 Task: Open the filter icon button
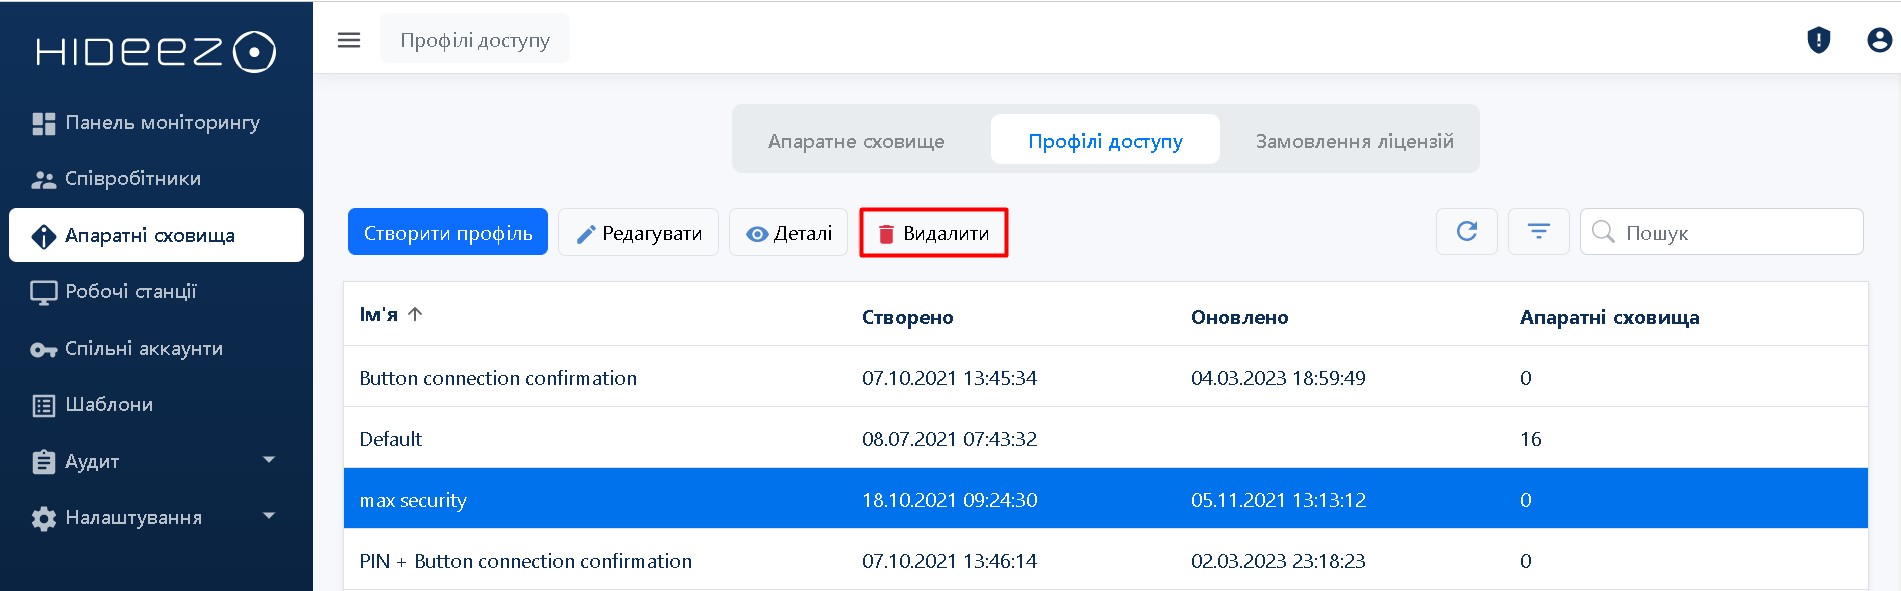tap(1538, 232)
